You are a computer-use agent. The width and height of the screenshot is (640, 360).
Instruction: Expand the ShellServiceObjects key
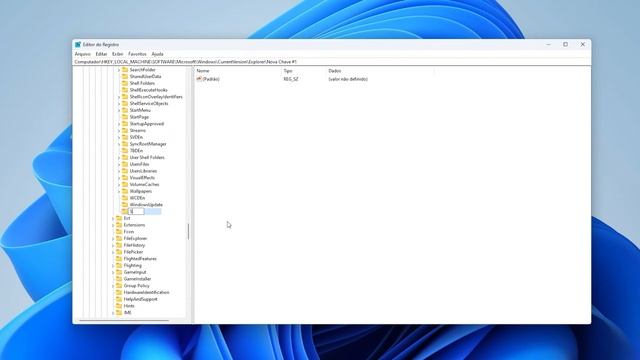point(119,103)
